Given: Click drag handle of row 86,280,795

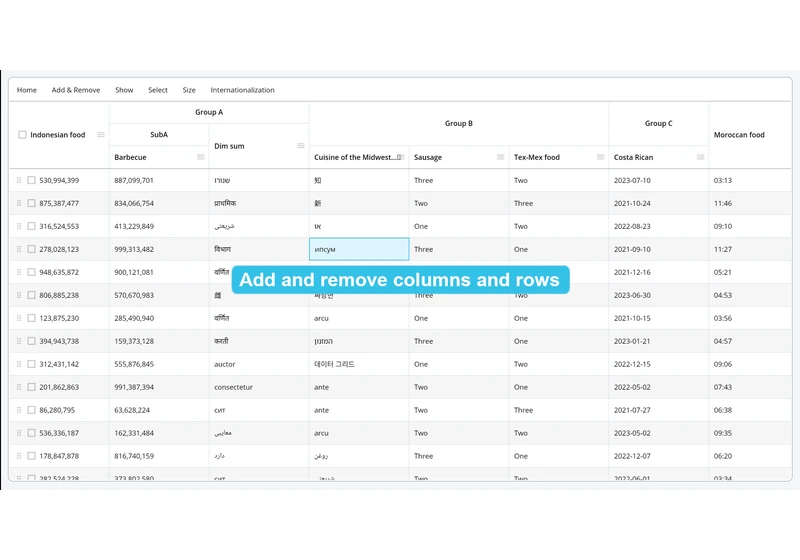Looking at the screenshot, I should (19, 410).
